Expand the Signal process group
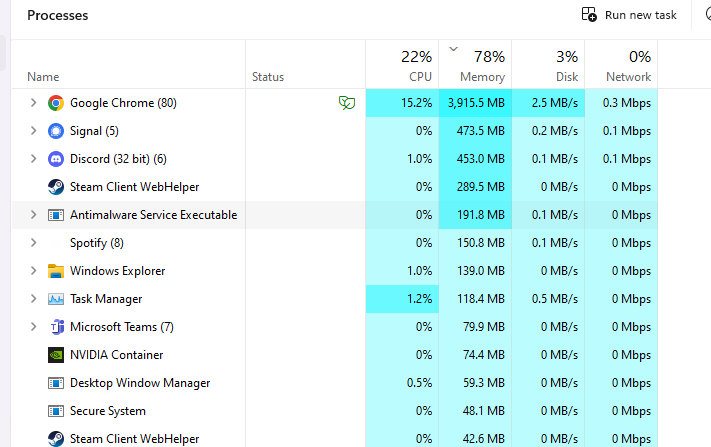The width and height of the screenshot is (711, 447). 33,131
